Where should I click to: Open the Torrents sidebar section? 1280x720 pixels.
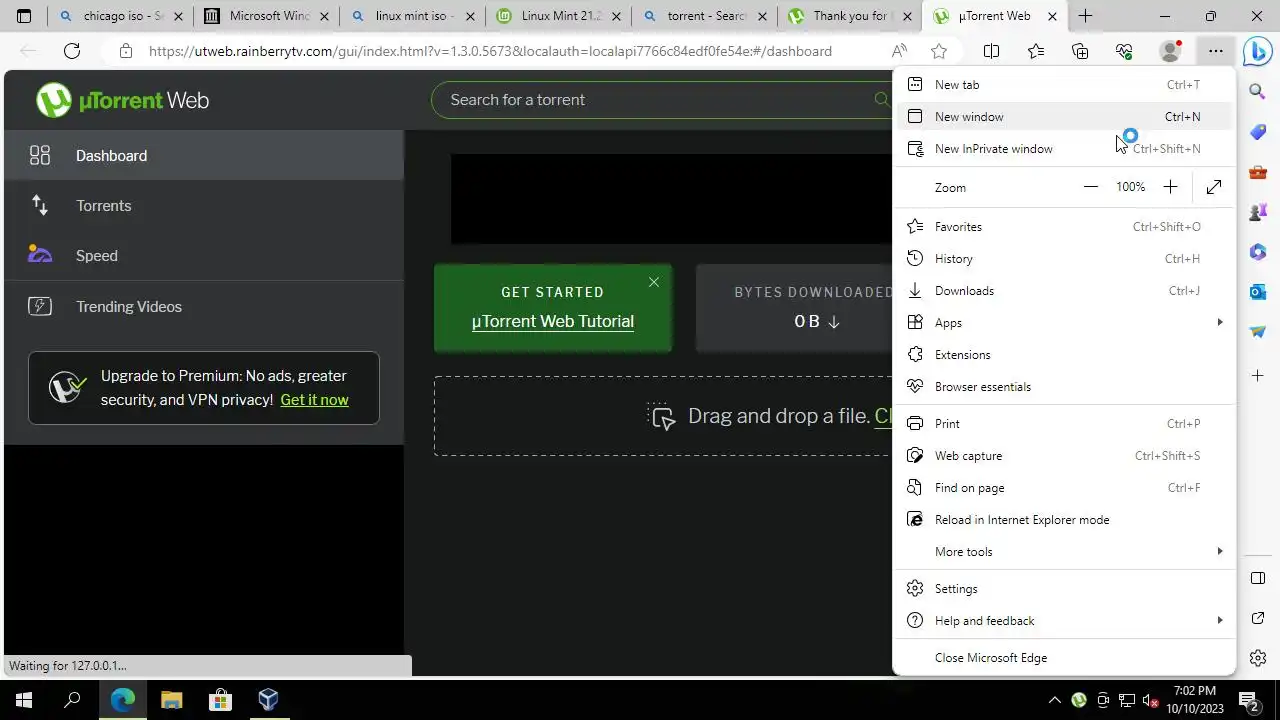pos(204,205)
